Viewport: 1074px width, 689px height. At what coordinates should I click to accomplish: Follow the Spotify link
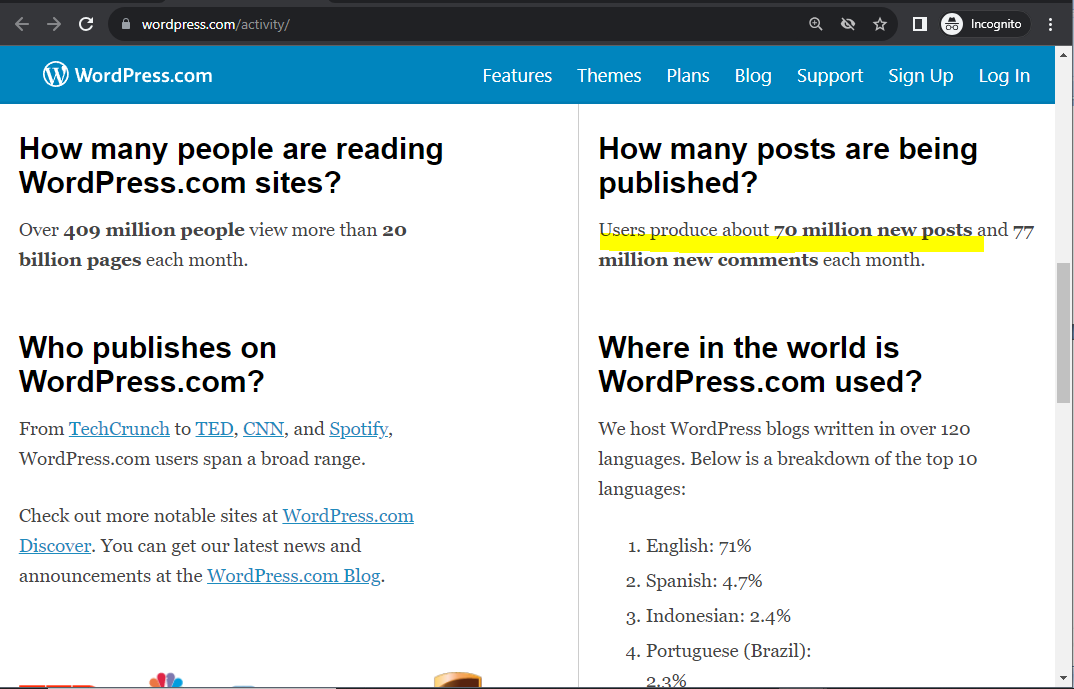(359, 429)
